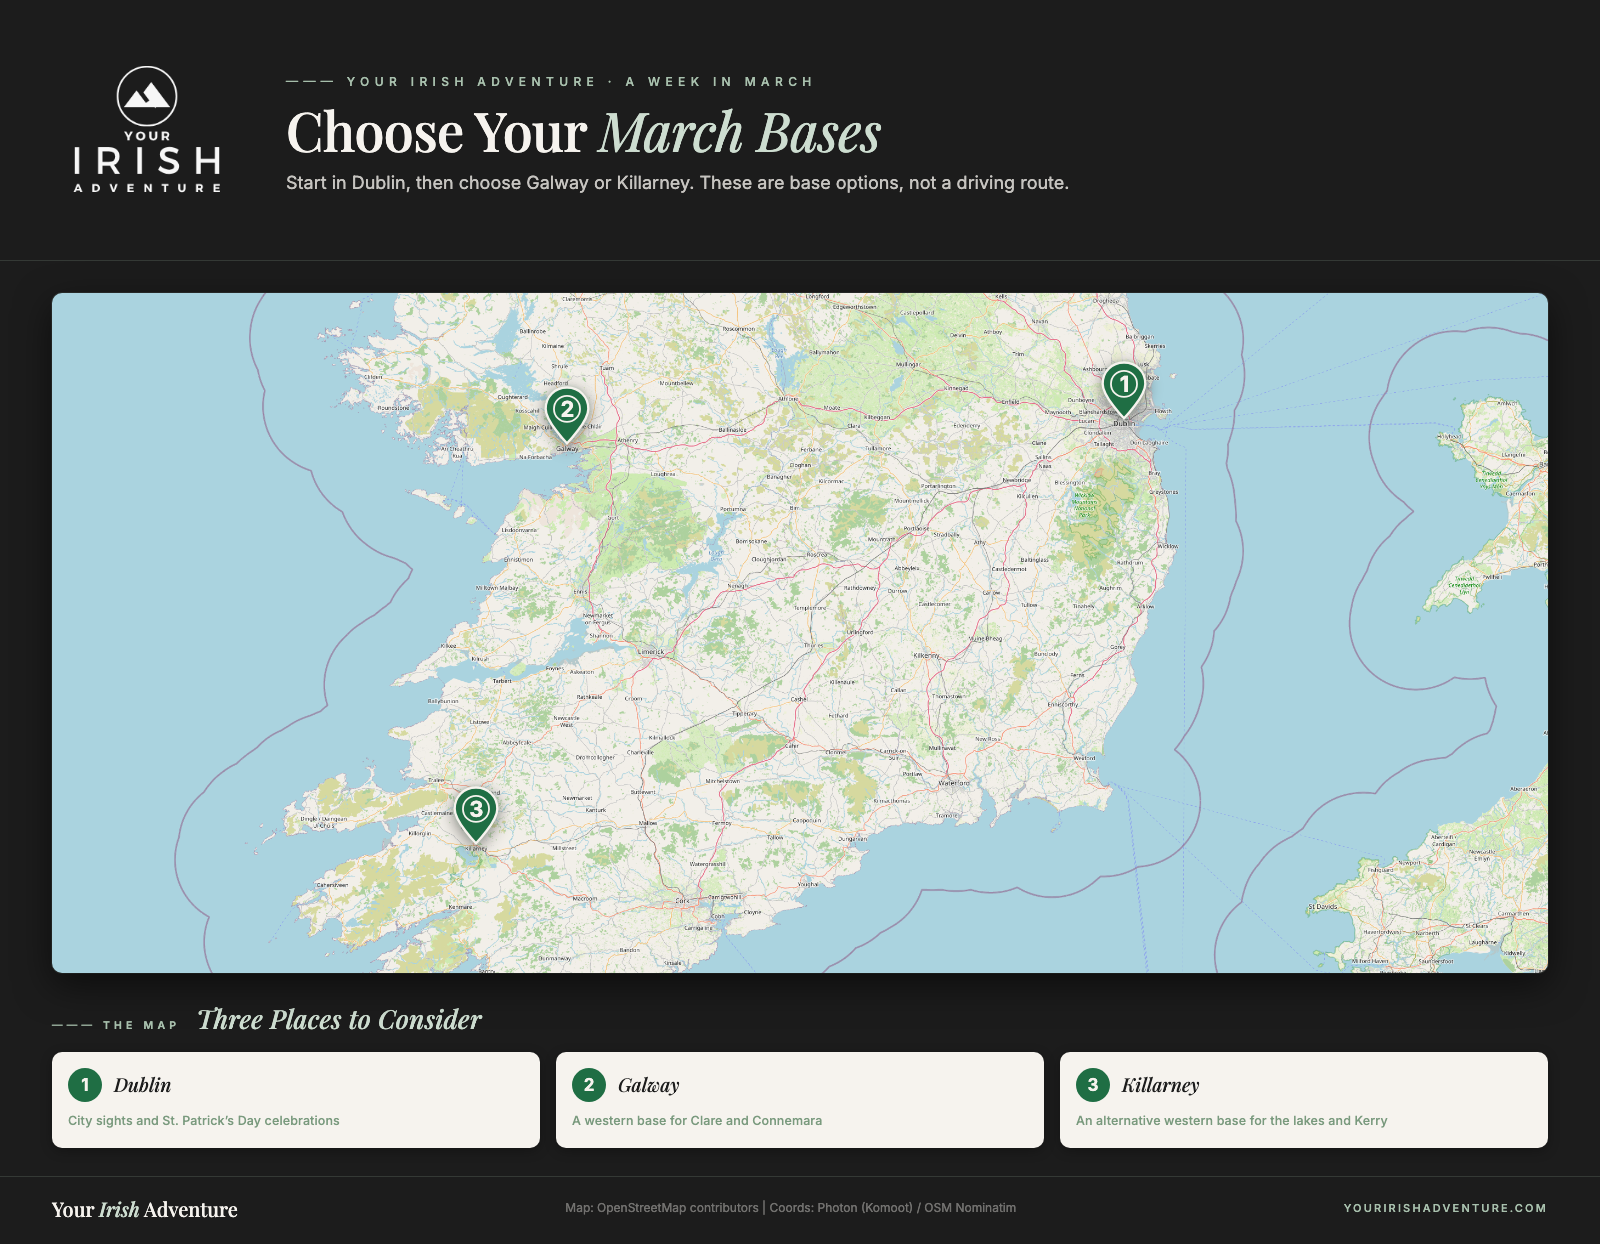Click the Your Irish Adventure mountain logo
Screen dimensions: 1600x1244
147,130
